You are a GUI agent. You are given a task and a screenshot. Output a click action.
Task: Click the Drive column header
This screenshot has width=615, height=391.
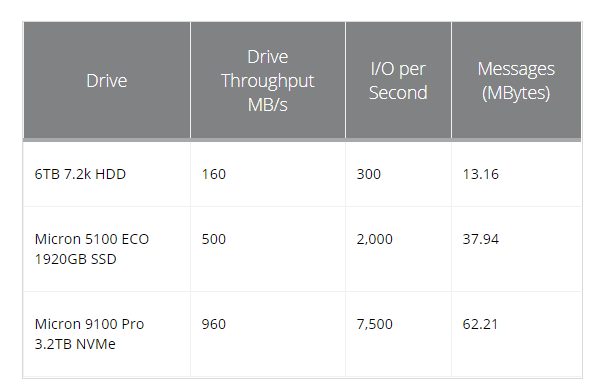pos(107,80)
